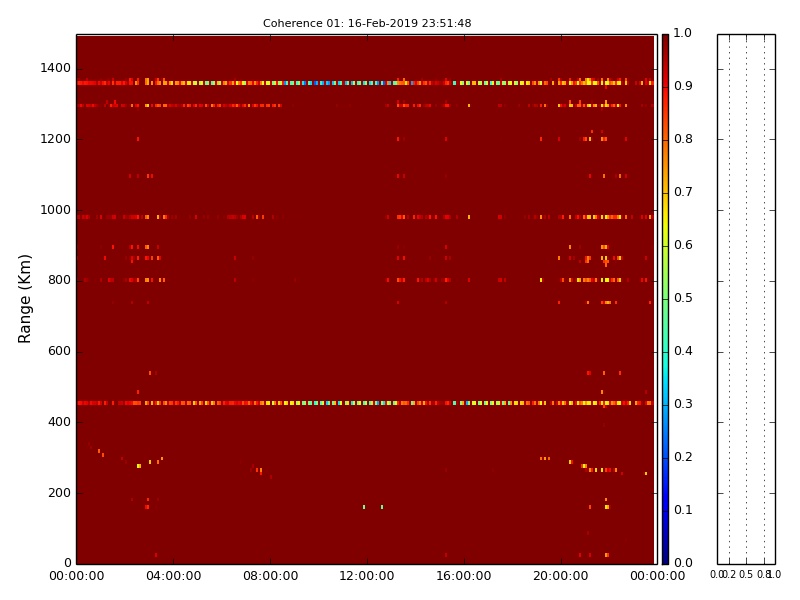Click the colorbar 1.0 label
Screen dimensions: 800x600
[x=683, y=34]
